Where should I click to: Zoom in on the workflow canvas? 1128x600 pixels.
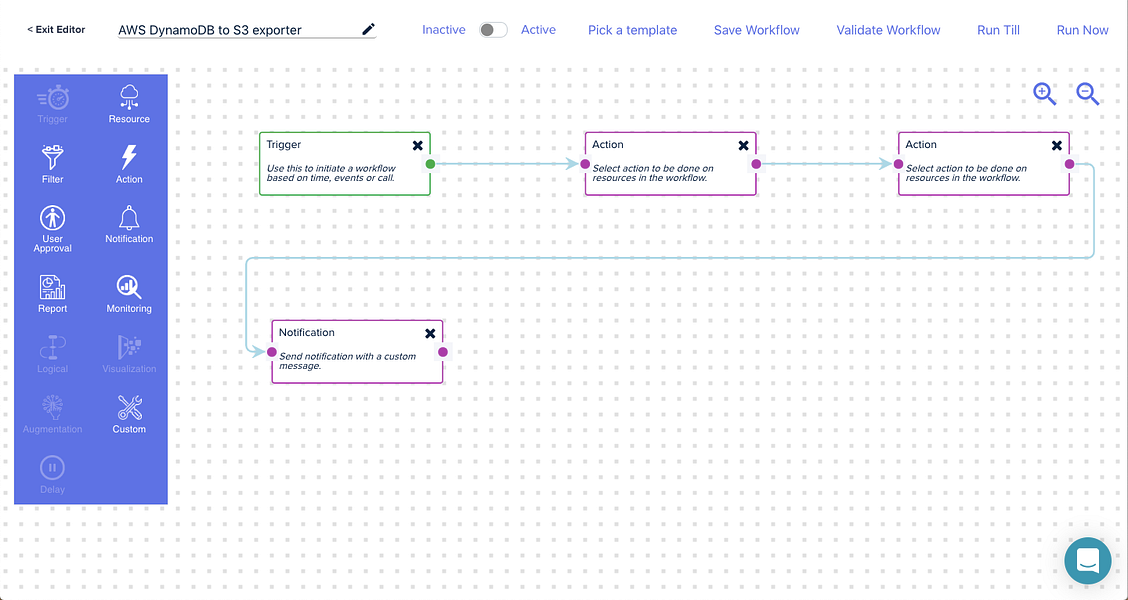1045,94
